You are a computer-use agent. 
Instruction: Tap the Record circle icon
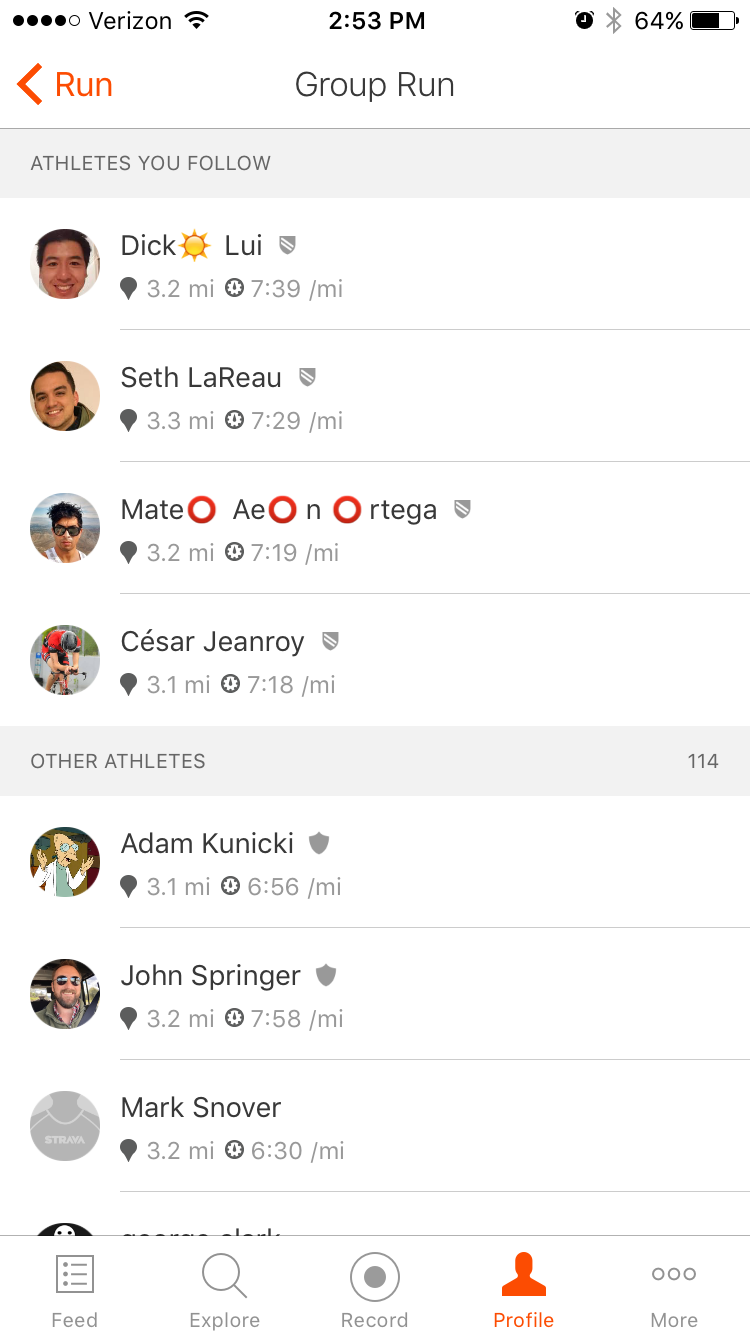click(x=375, y=1277)
